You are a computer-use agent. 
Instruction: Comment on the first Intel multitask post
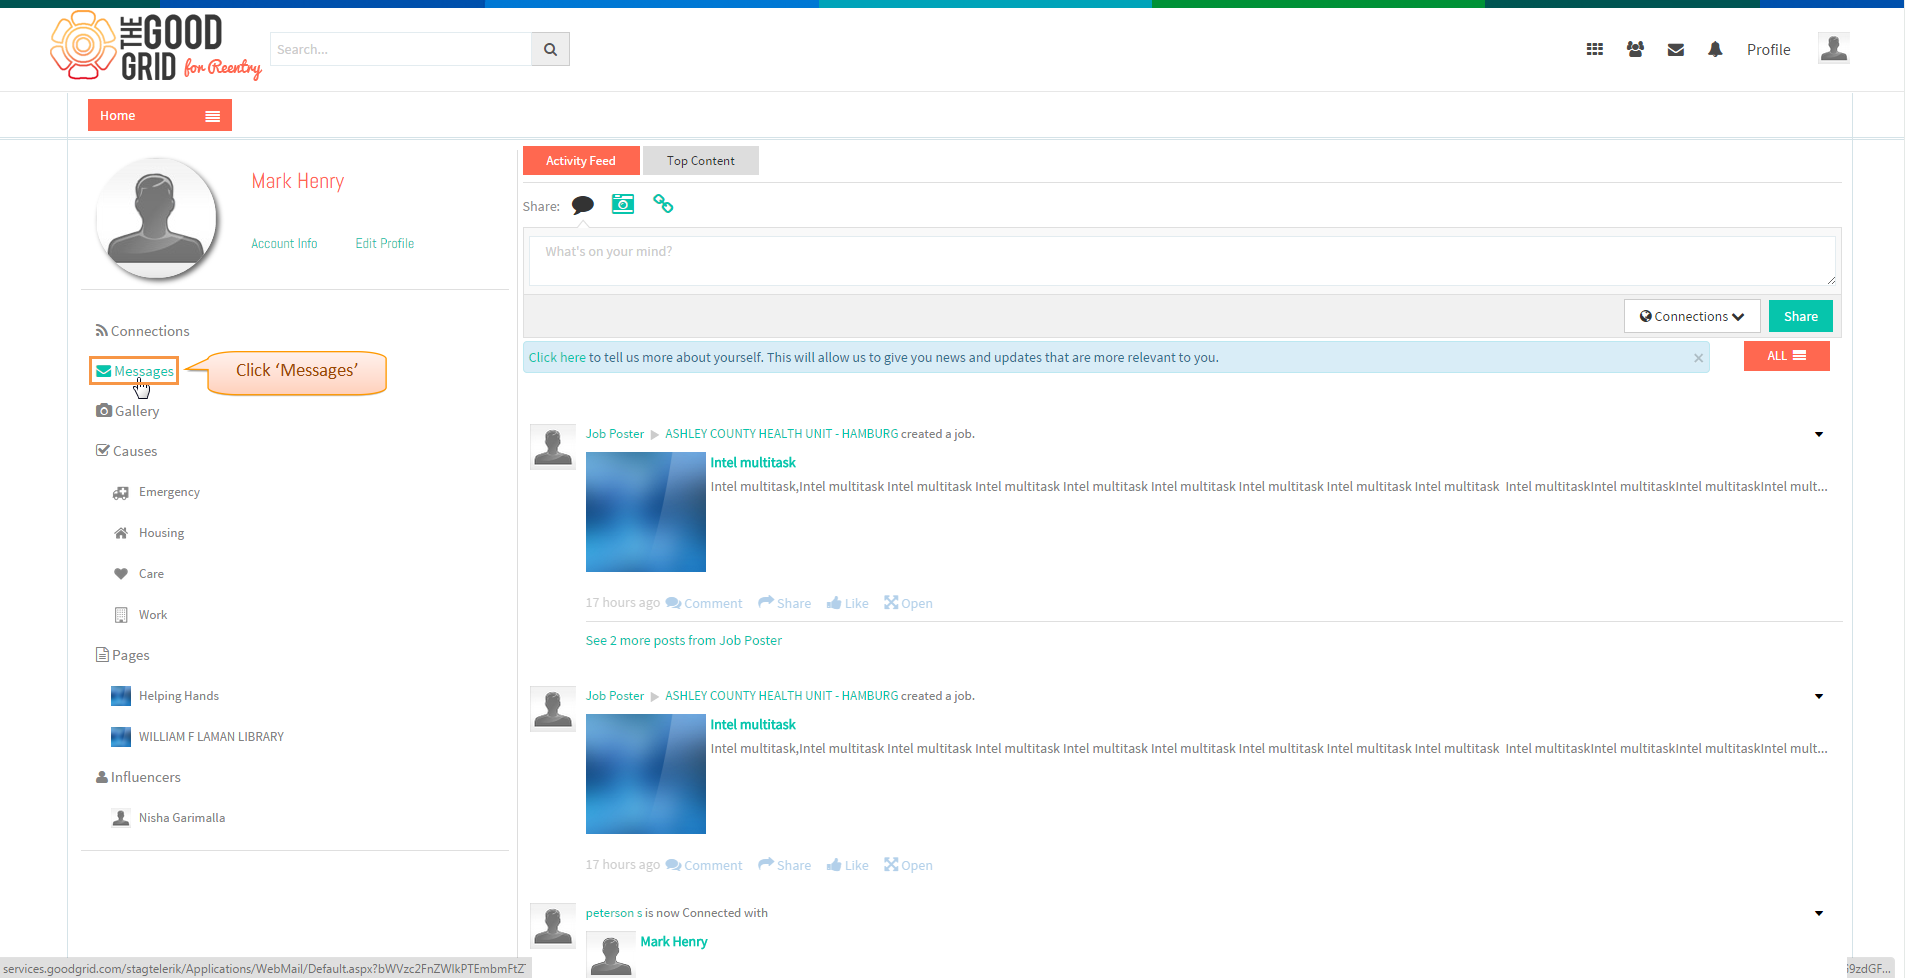[704, 603]
